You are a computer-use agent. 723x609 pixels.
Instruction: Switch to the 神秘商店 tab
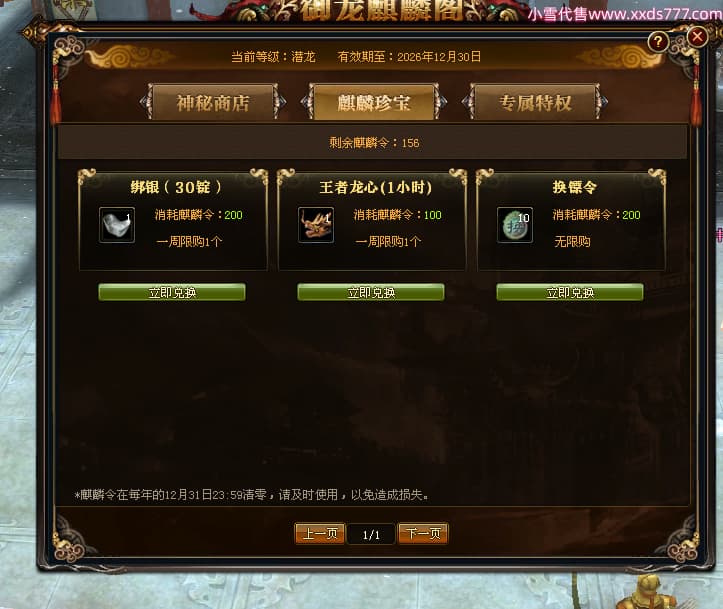213,102
